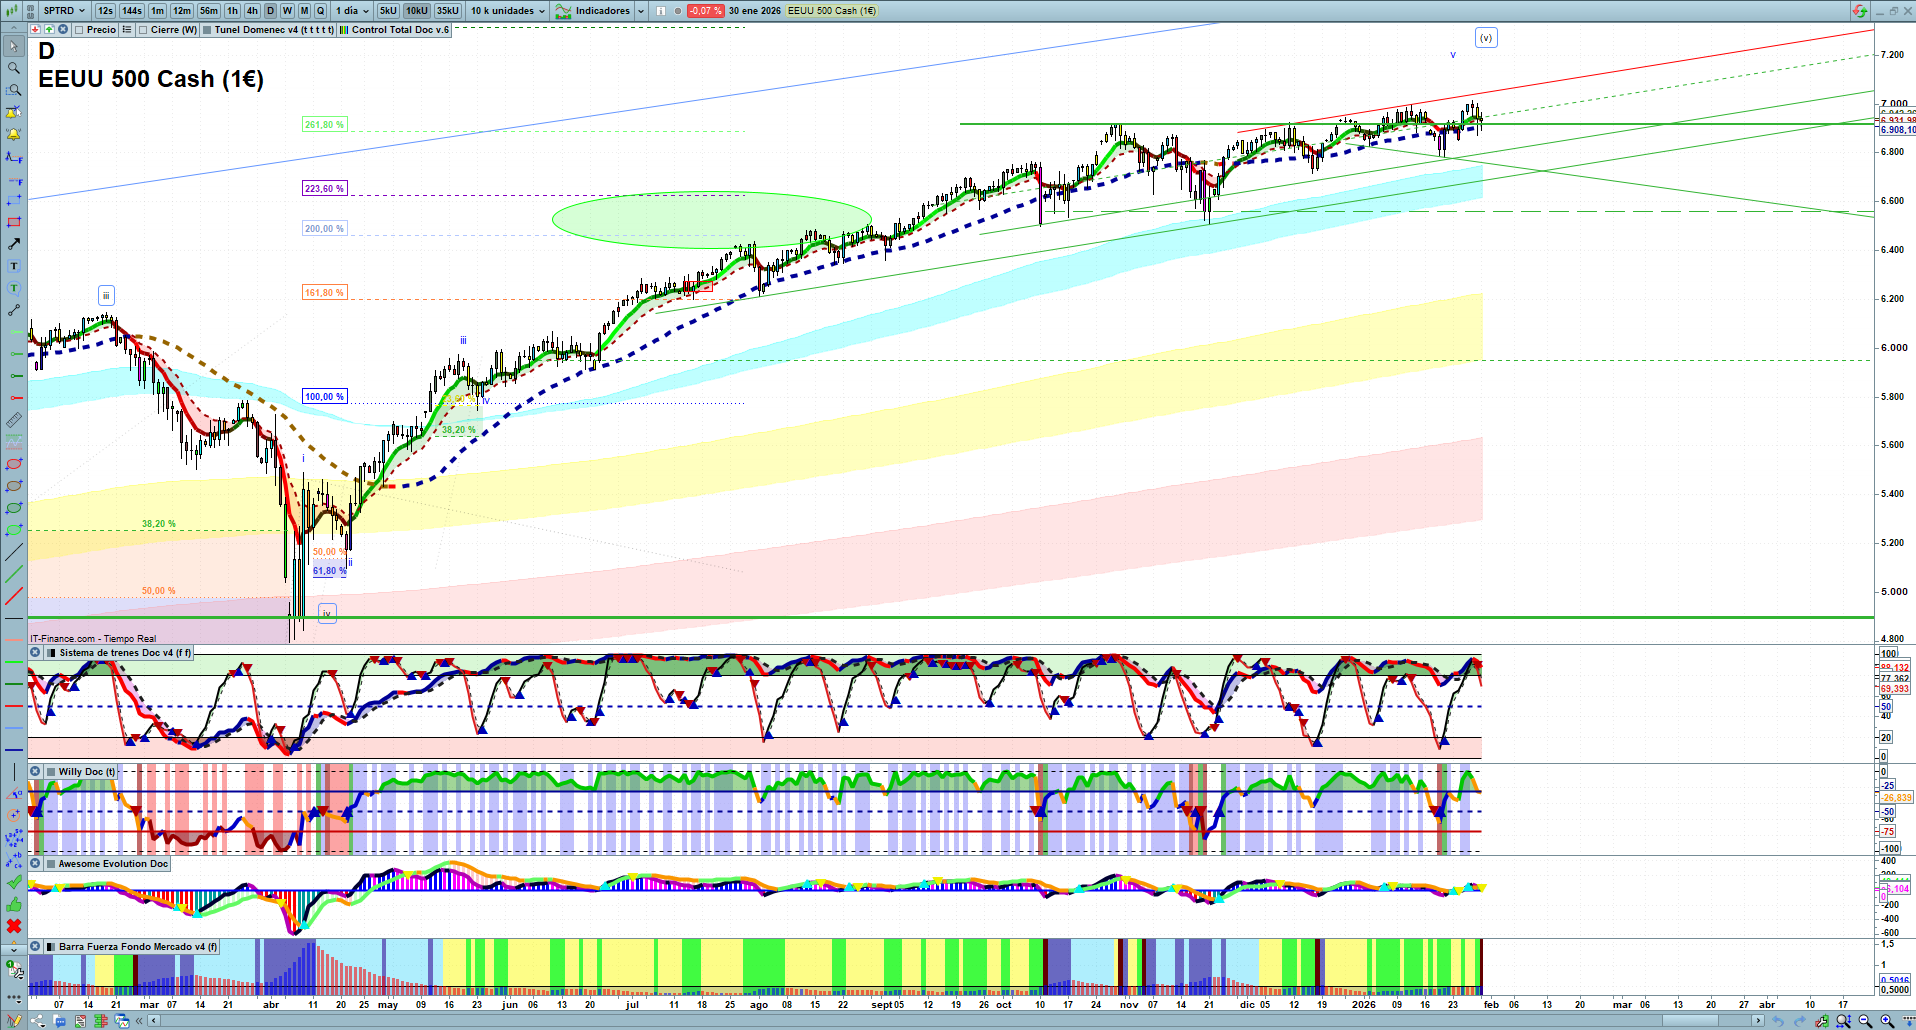Select the red rectangle drawing tool
The image size is (1916, 1030).
pyautogui.click(x=14, y=222)
